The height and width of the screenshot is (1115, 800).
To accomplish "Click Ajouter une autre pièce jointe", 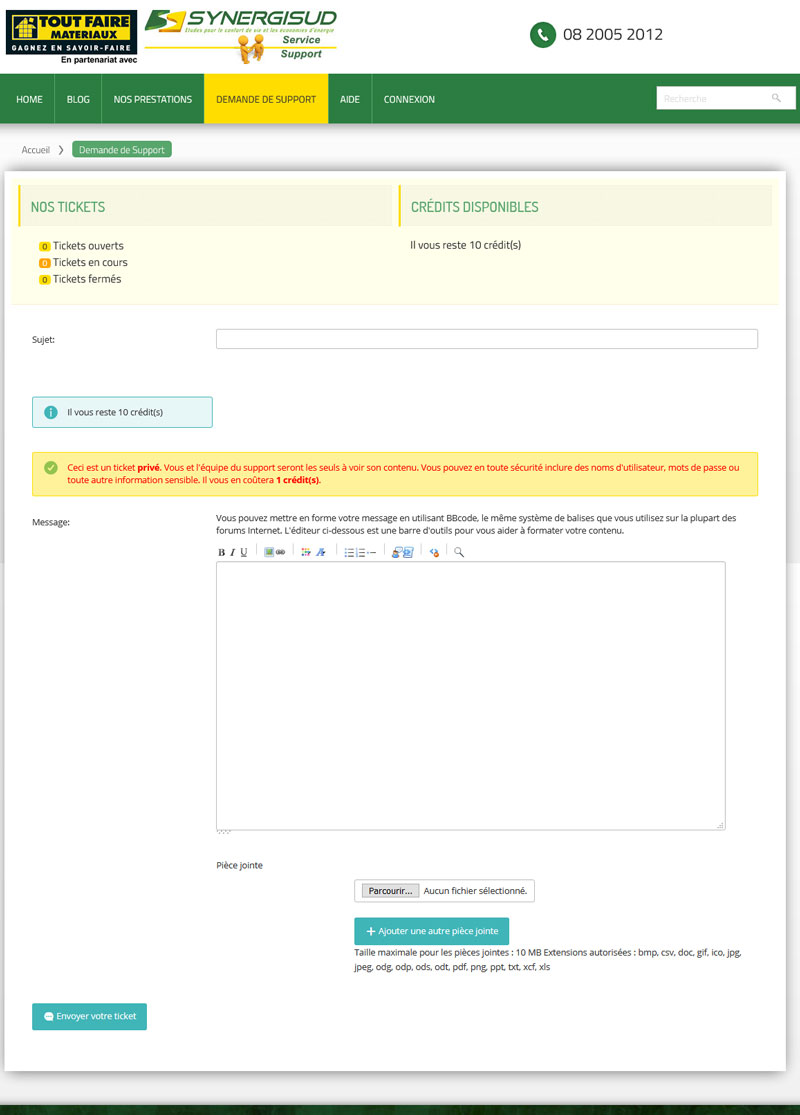I will [x=432, y=931].
